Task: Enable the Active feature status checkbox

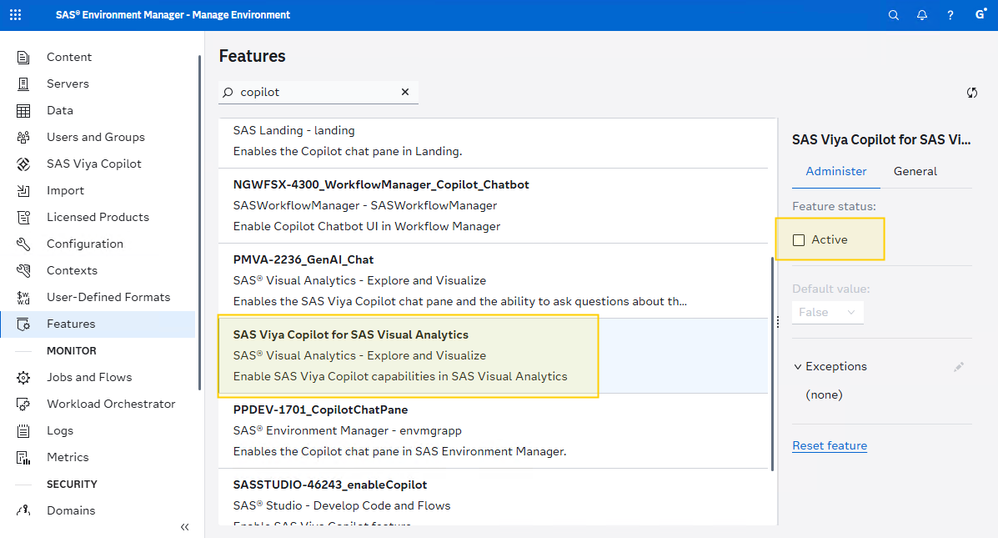Action: [799, 240]
